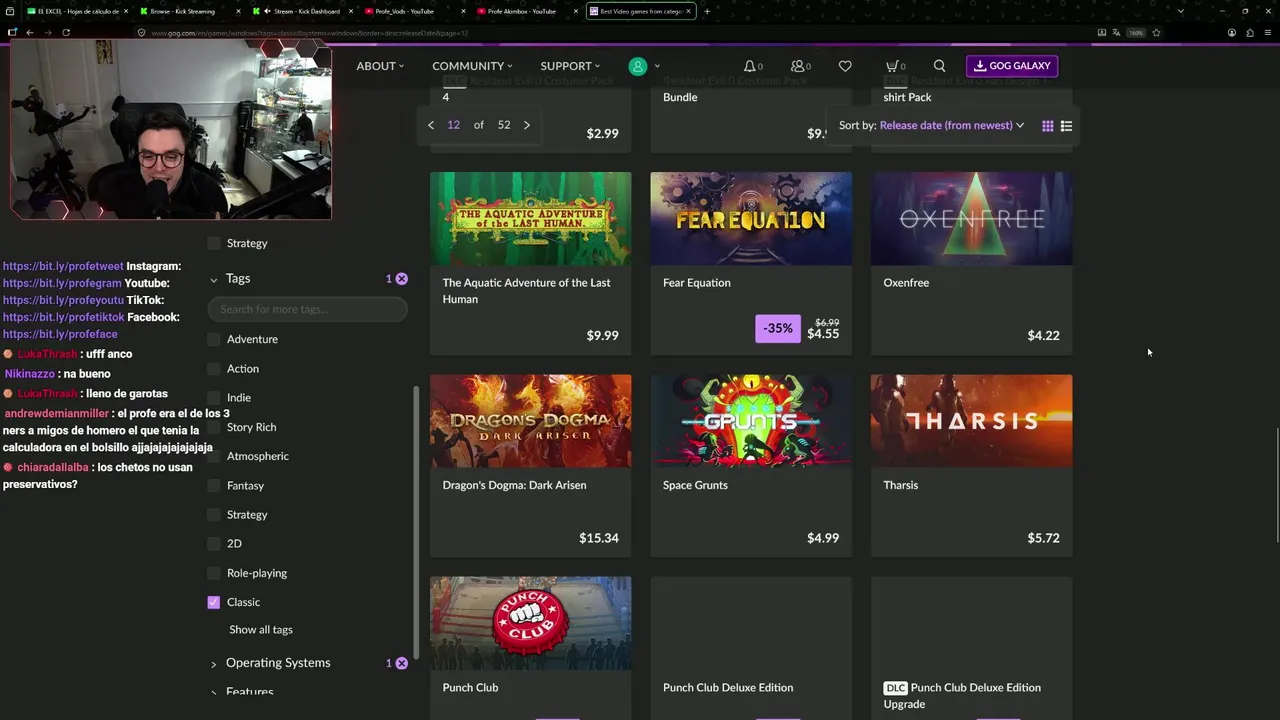The width and height of the screenshot is (1280, 720).
Task: Open Dragon's Dogma: Dark Arisen title
Action: tap(515, 485)
